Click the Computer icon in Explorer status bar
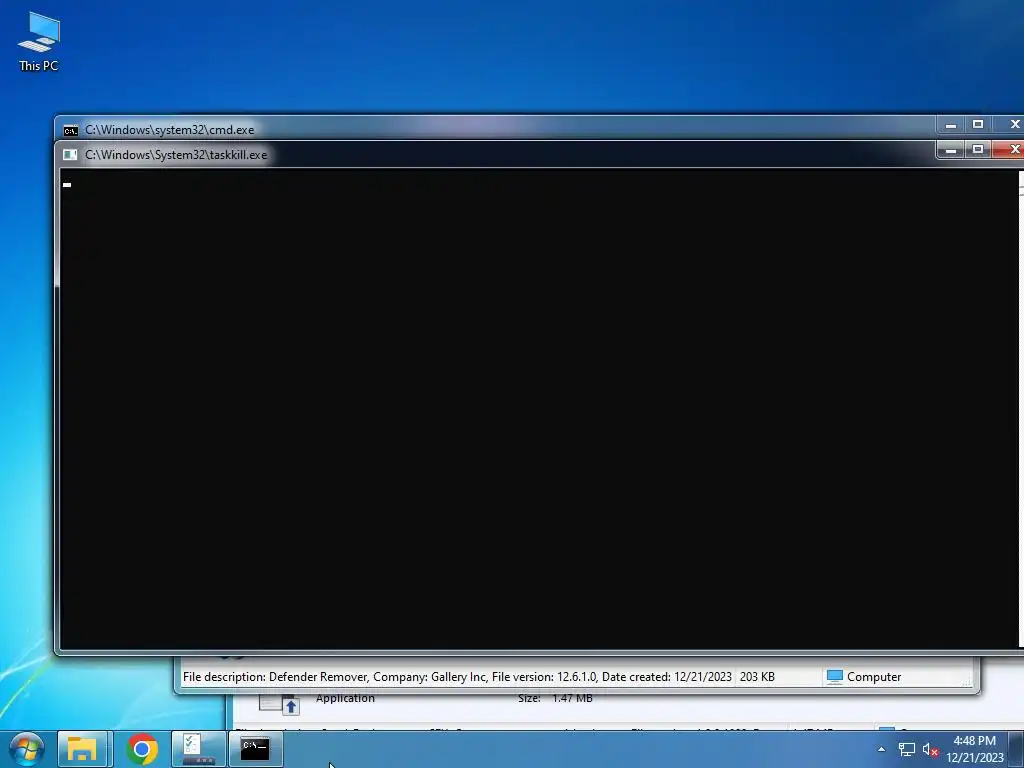Screen dimensions: 1024x768 click(x=834, y=677)
